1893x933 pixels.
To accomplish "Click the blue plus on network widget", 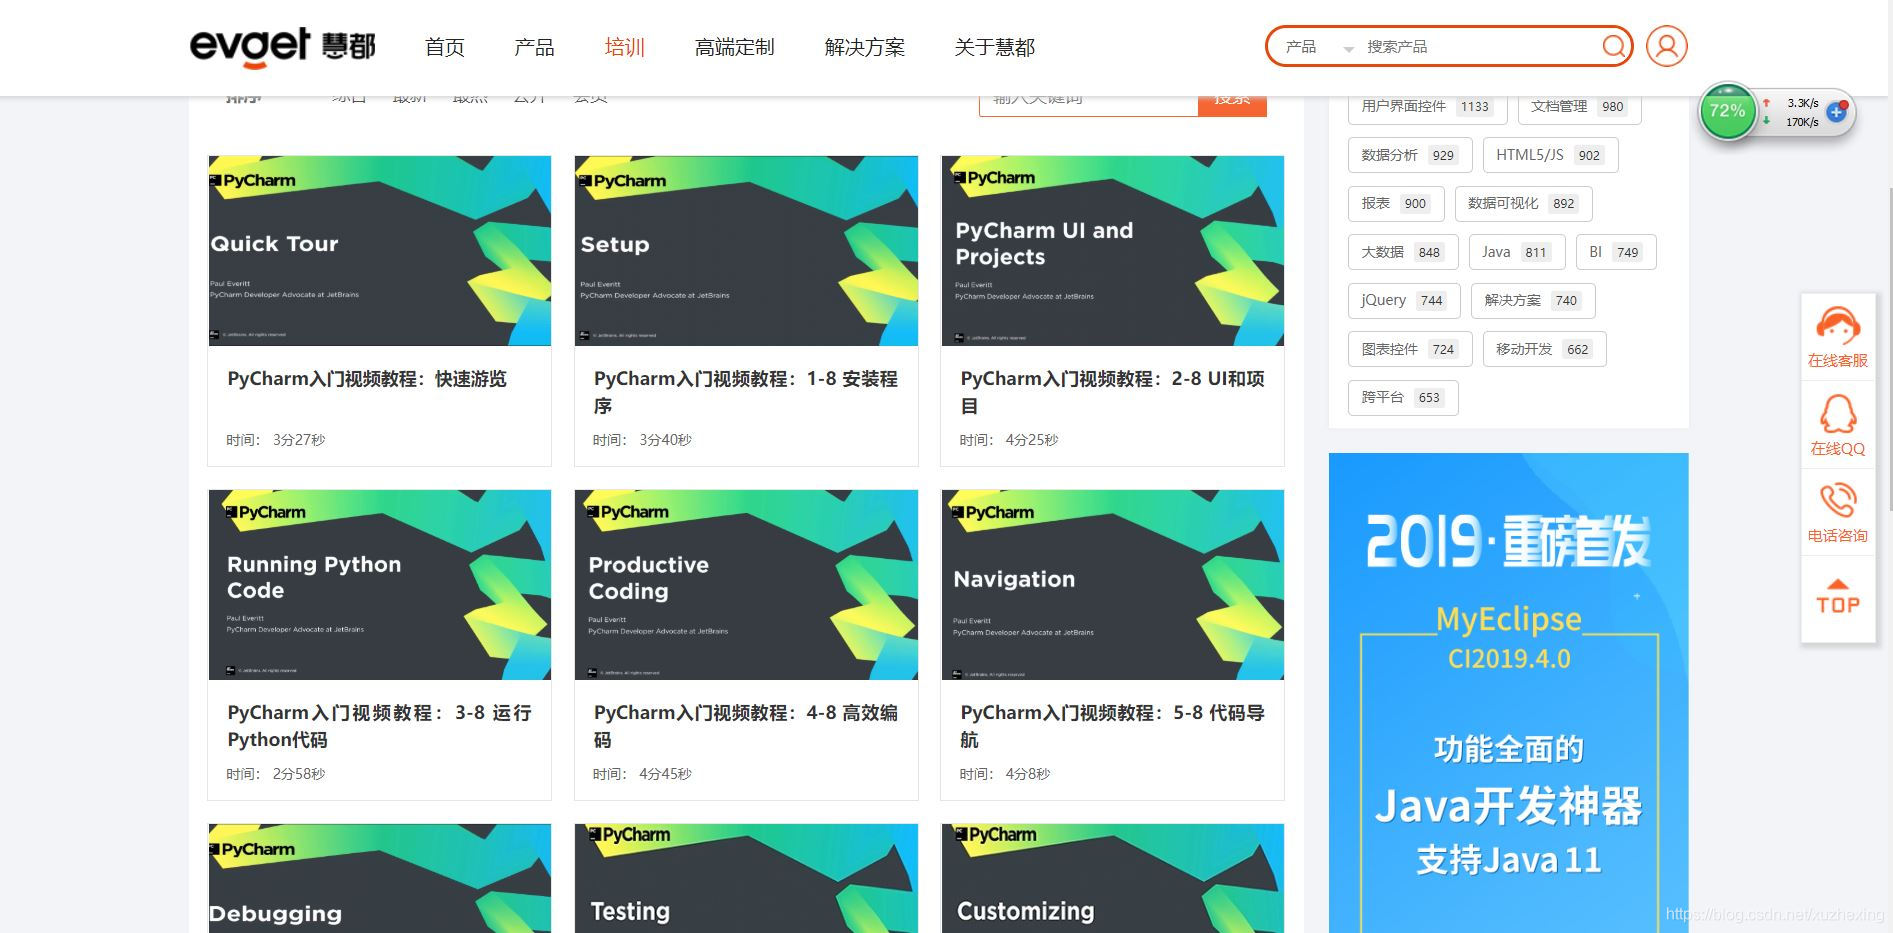I will [x=1836, y=112].
